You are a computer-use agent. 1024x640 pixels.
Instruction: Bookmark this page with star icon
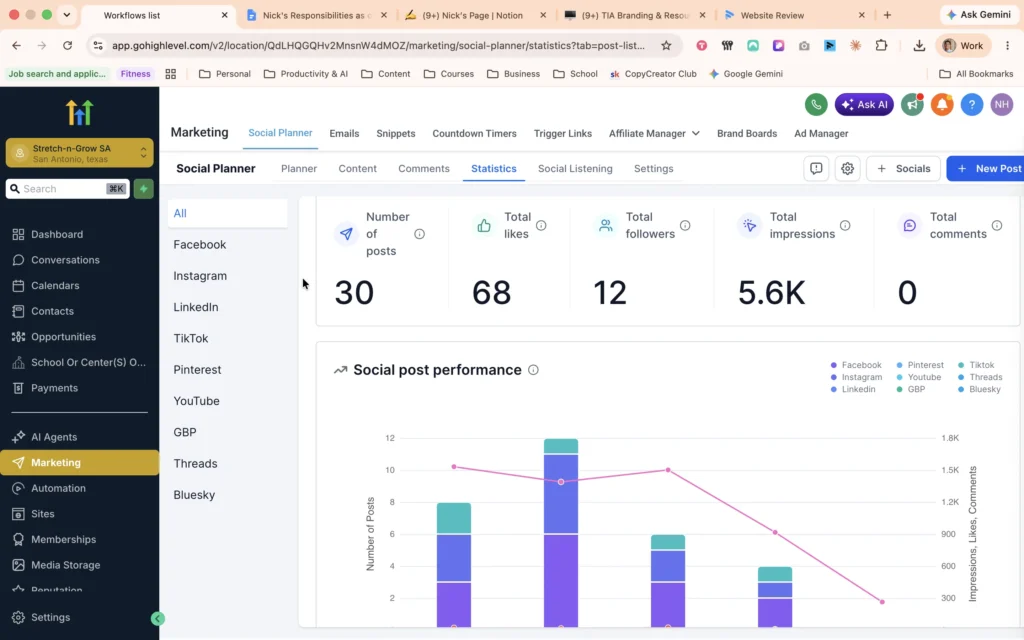coord(666,46)
